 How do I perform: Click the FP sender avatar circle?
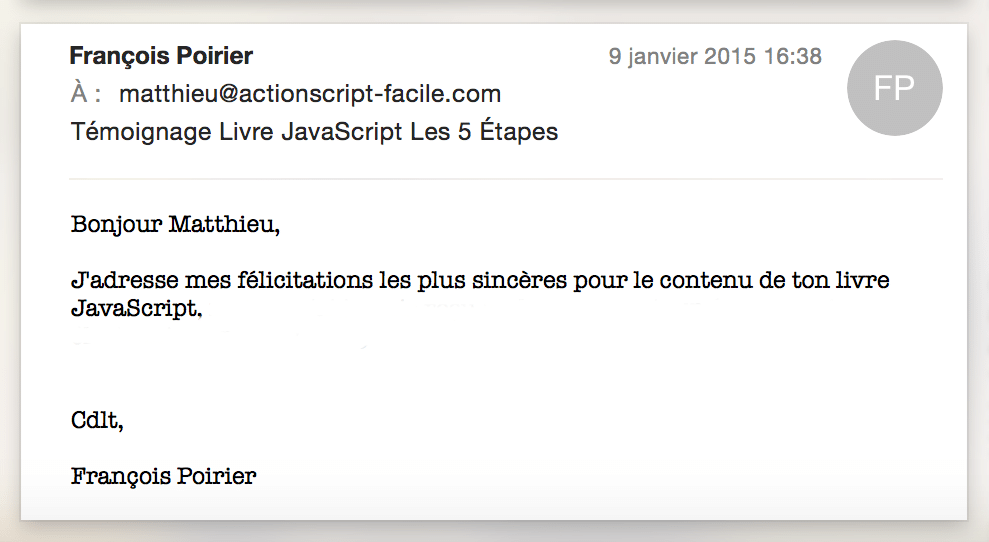pos(894,88)
